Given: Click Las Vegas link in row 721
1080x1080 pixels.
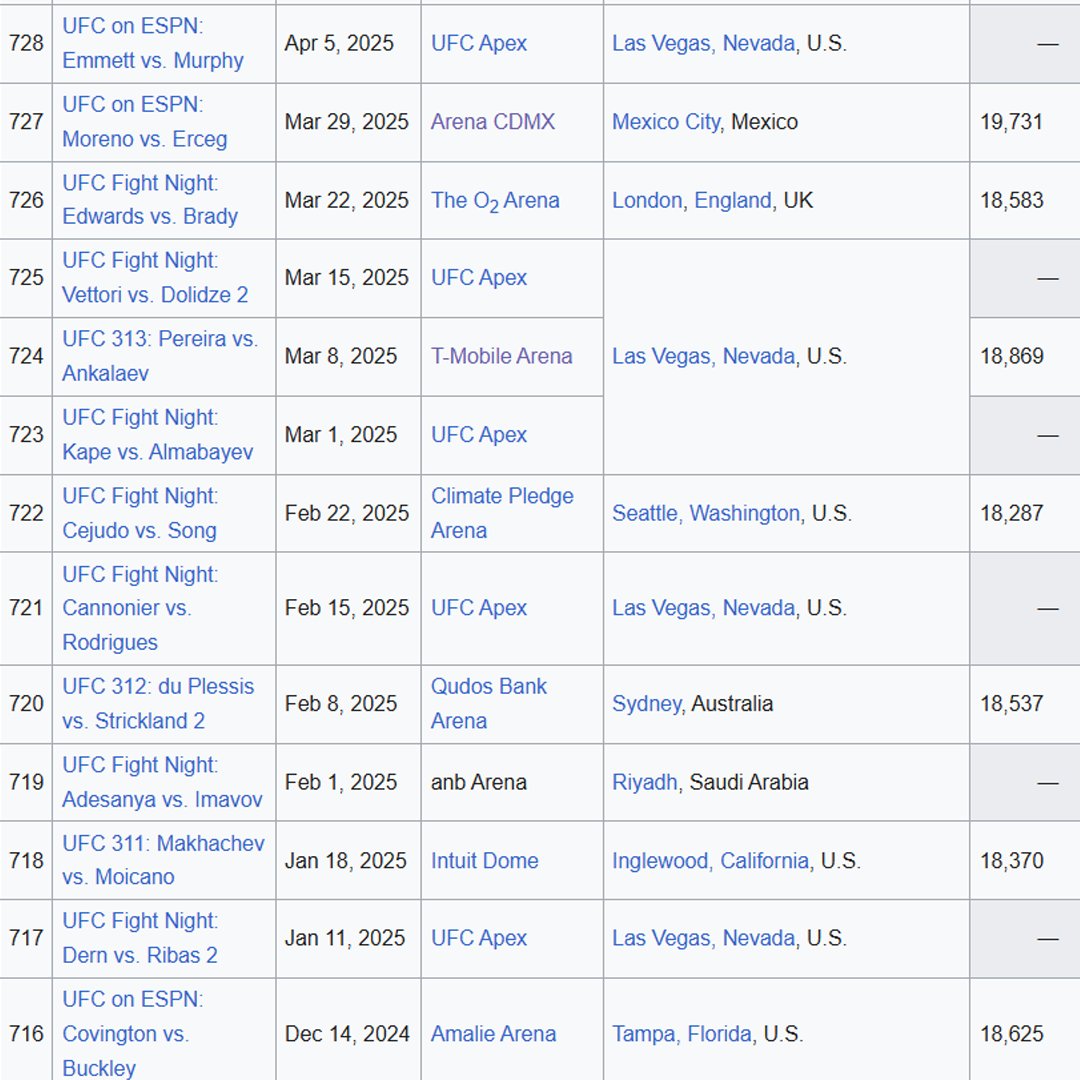Looking at the screenshot, I should 661,608.
